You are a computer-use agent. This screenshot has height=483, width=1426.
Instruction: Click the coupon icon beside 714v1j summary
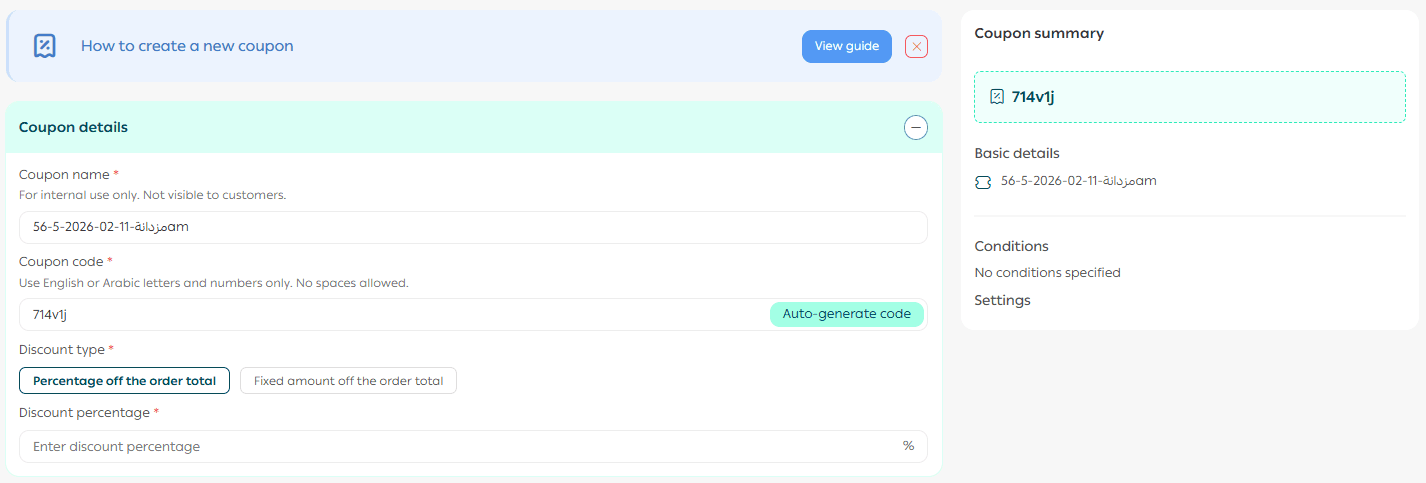click(x=996, y=97)
